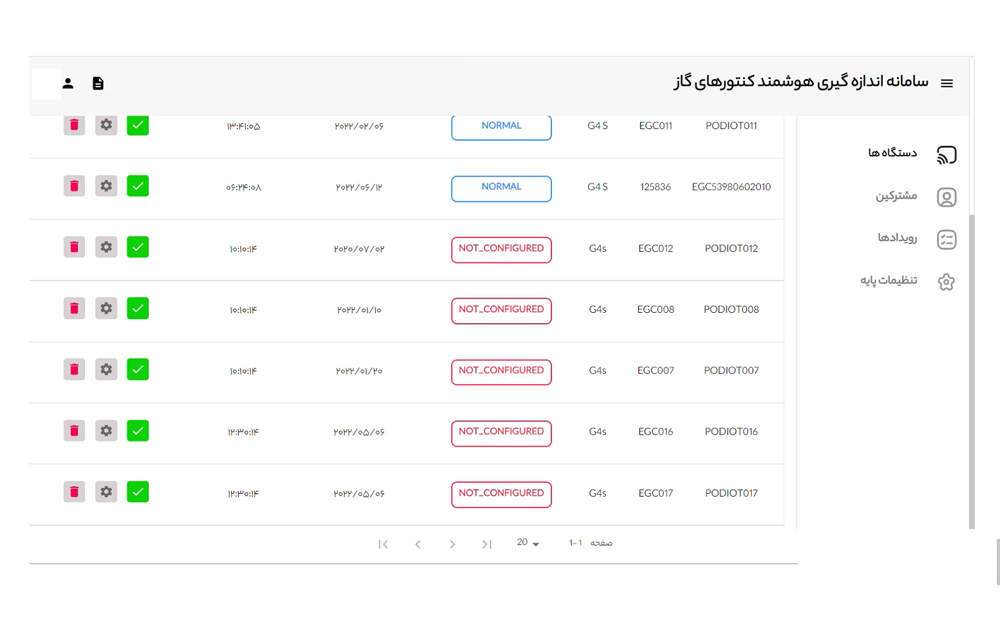Delete the PODIOT007 device row

point(74,369)
